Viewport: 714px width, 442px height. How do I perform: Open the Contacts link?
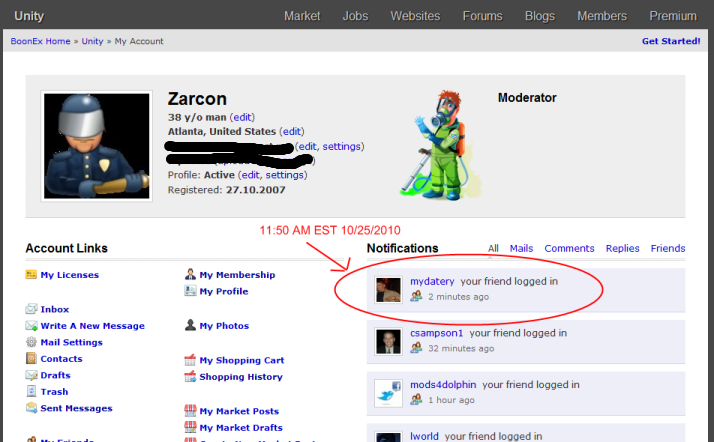61,359
